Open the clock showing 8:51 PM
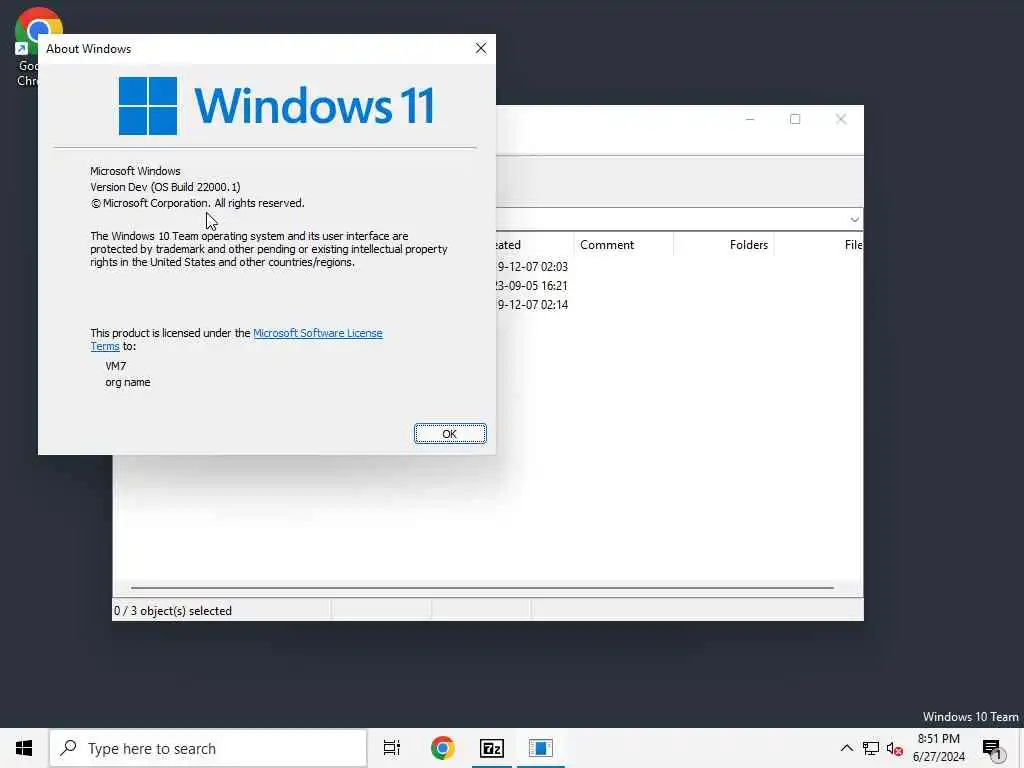 click(938, 748)
